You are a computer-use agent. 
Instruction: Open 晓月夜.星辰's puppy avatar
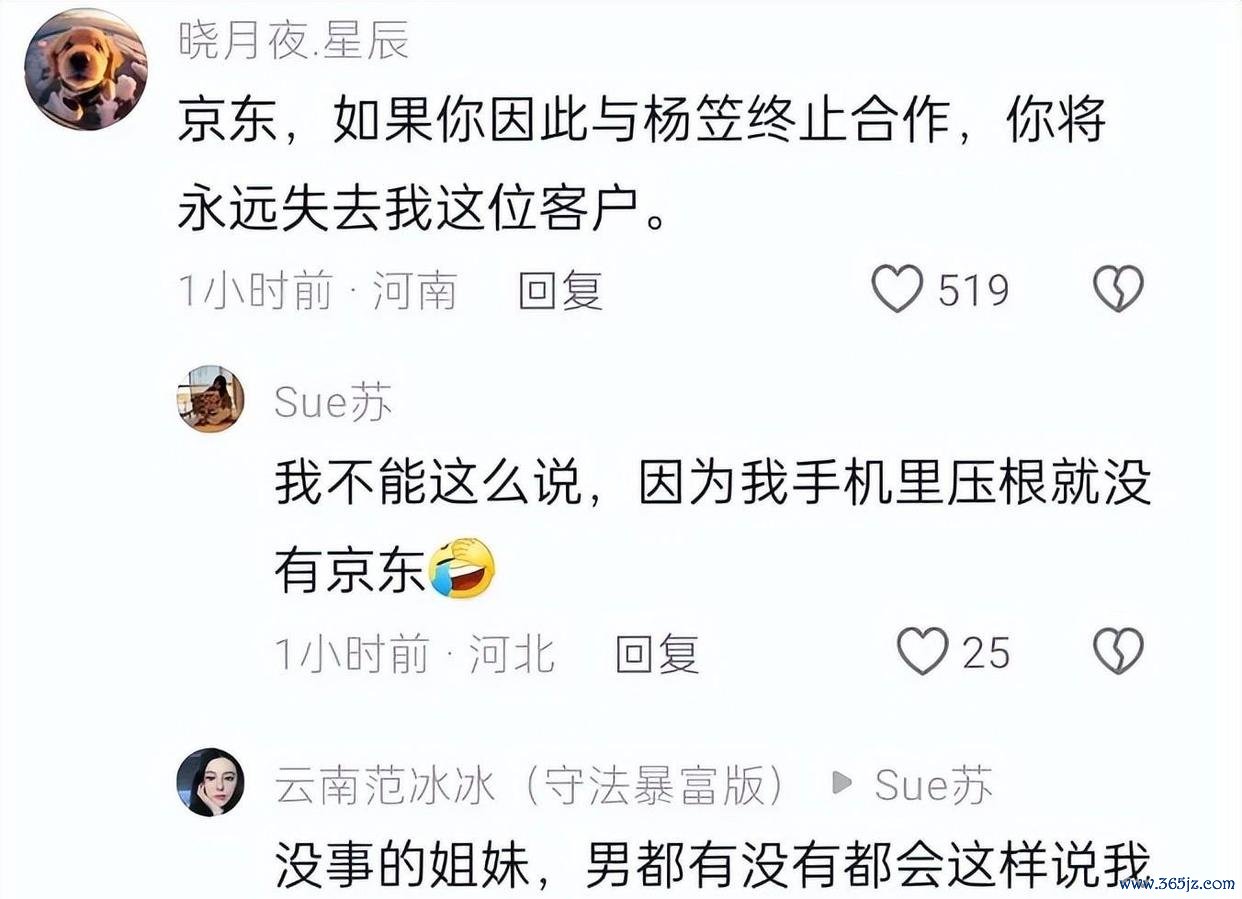coord(86,74)
